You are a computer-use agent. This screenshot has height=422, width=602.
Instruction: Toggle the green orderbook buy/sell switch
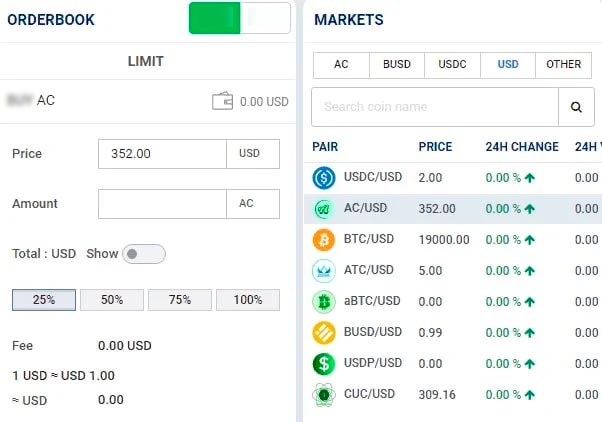click(x=239, y=18)
